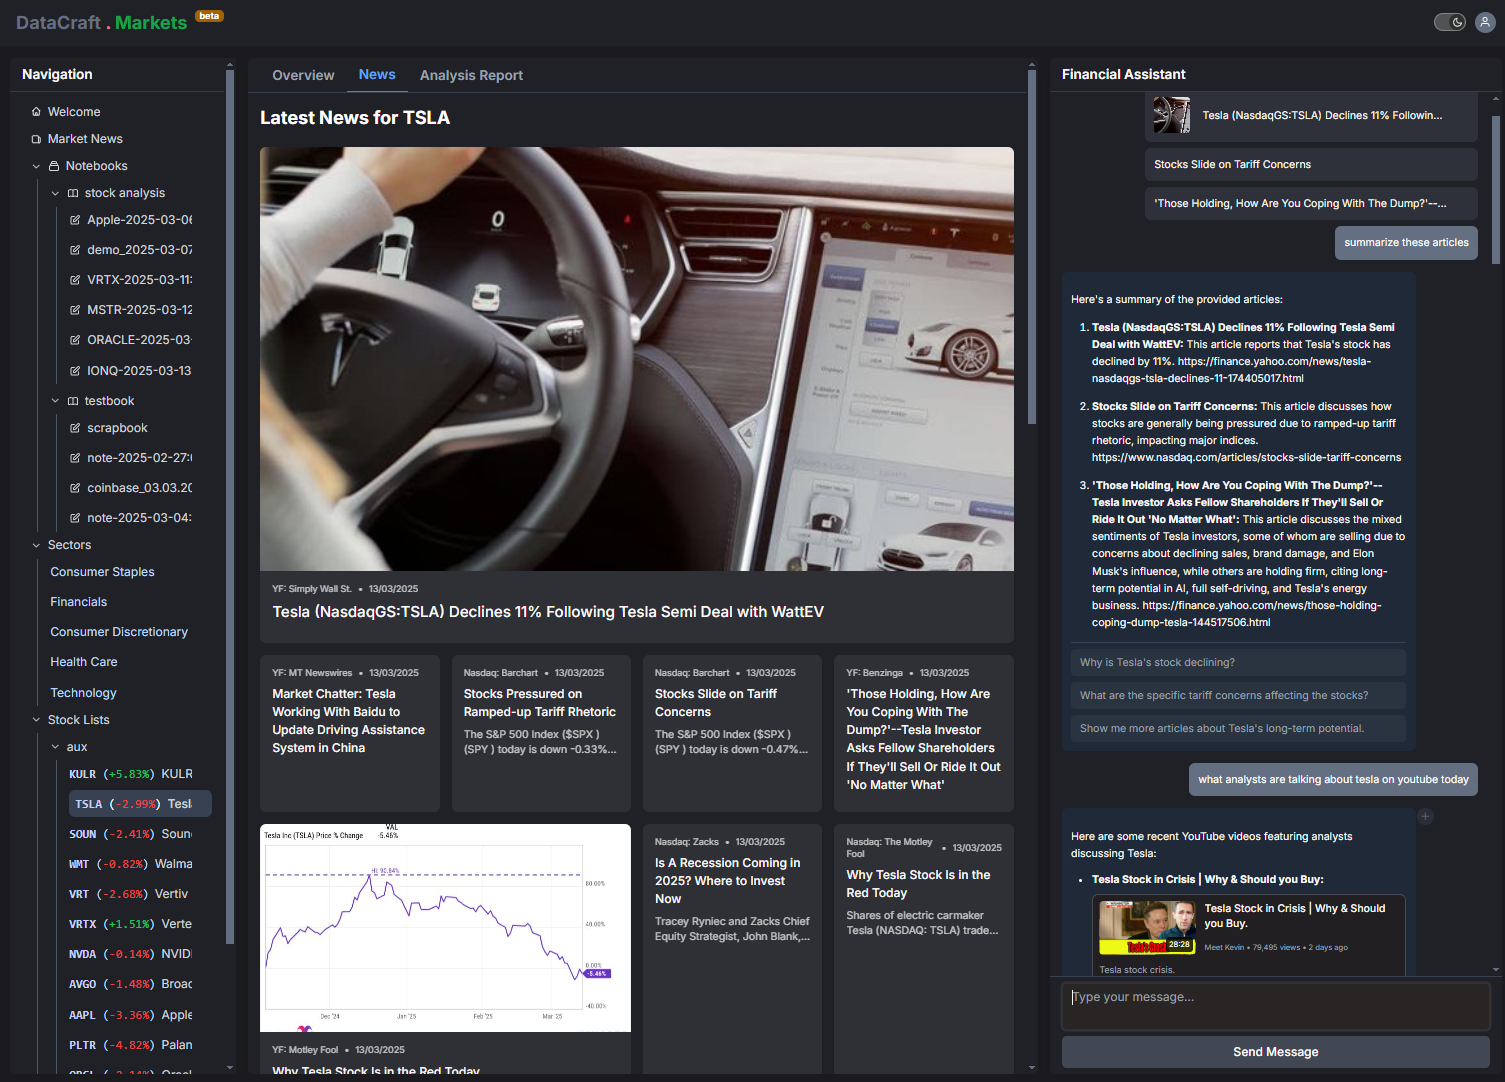
Task: Click the plus icon on assistant reply
Action: coord(1426,817)
